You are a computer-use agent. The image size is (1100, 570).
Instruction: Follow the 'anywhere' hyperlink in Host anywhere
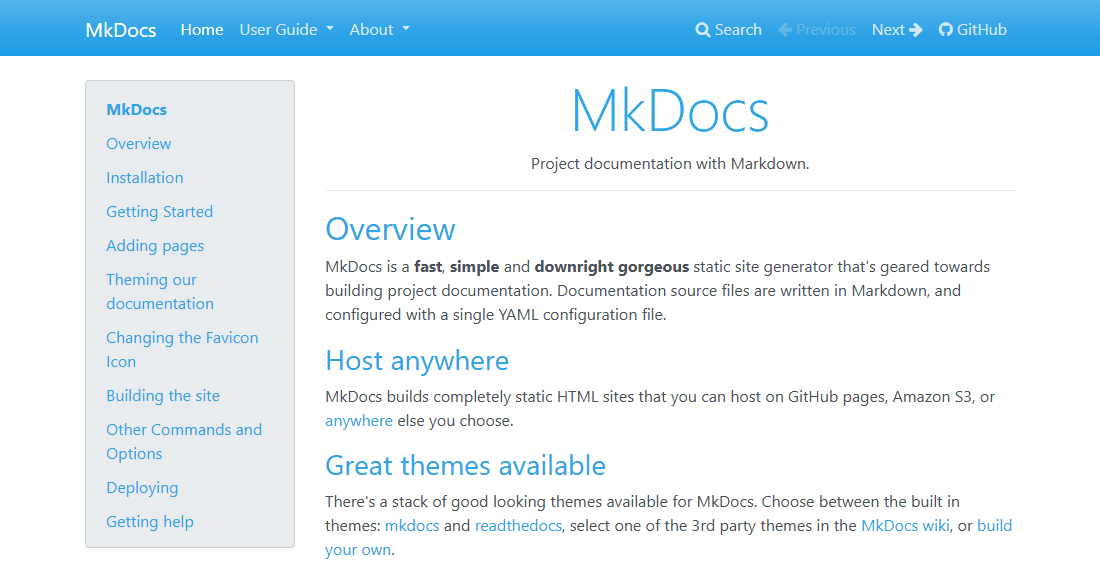tap(358, 421)
